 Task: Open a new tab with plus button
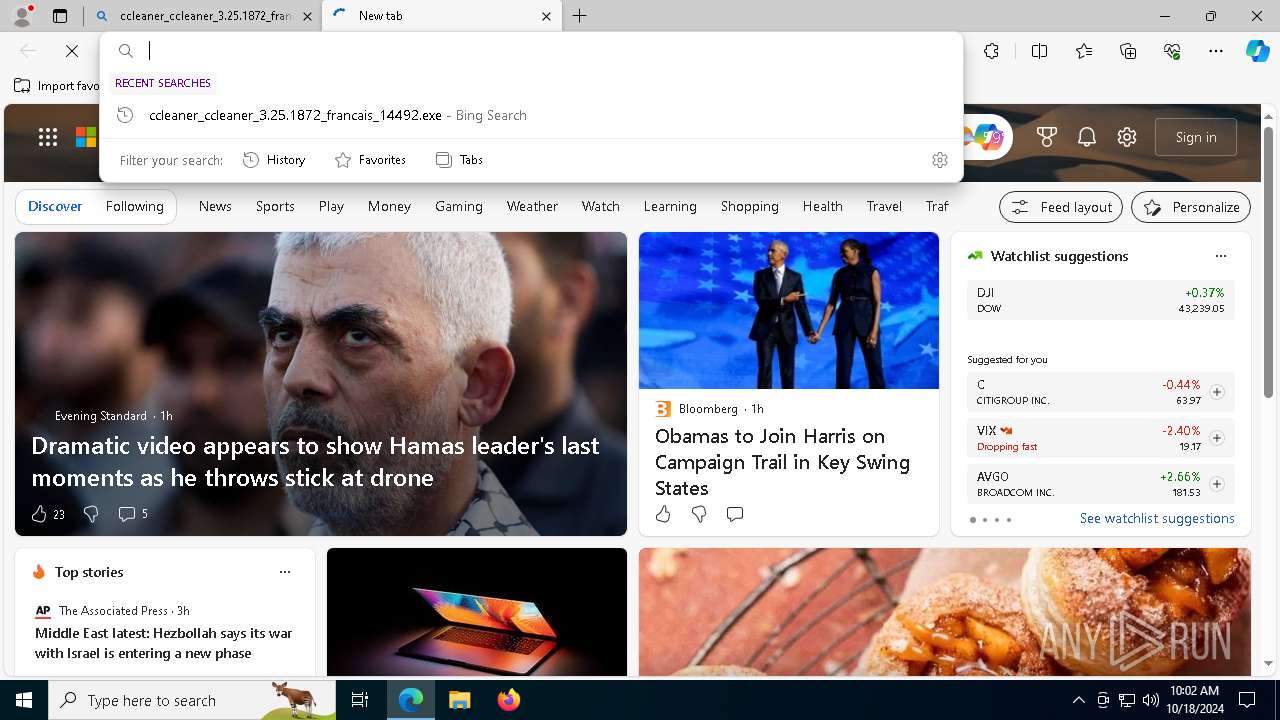click(x=580, y=16)
